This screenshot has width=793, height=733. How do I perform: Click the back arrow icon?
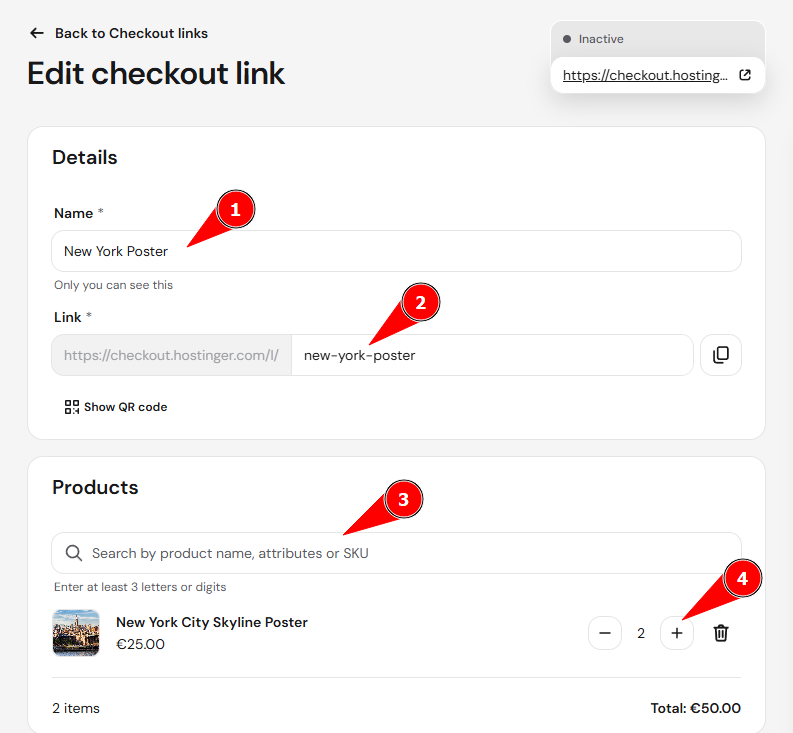pyautogui.click(x=36, y=33)
